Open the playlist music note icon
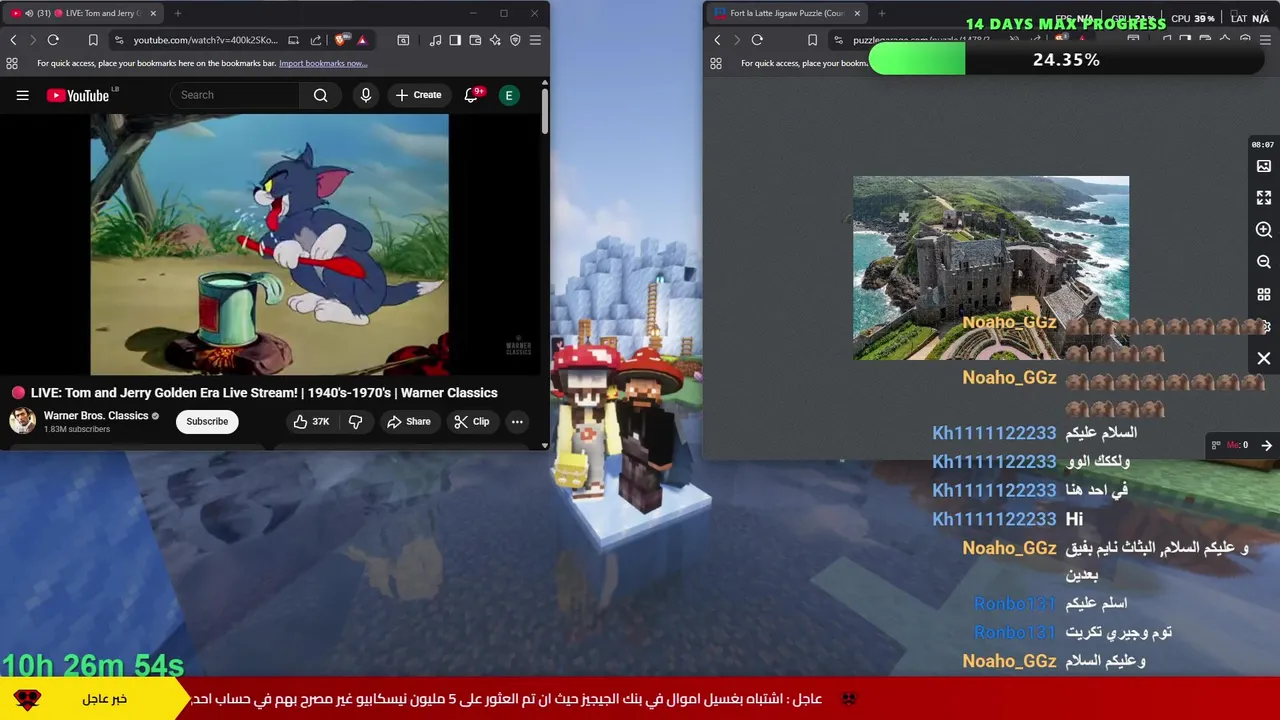Image resolution: width=1280 pixels, height=720 pixels. pos(435,40)
